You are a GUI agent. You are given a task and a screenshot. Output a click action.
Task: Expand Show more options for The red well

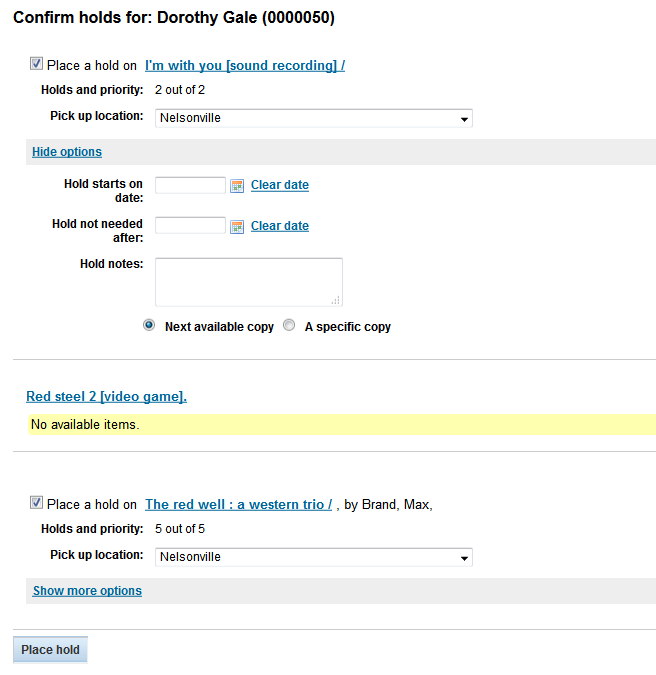(87, 591)
